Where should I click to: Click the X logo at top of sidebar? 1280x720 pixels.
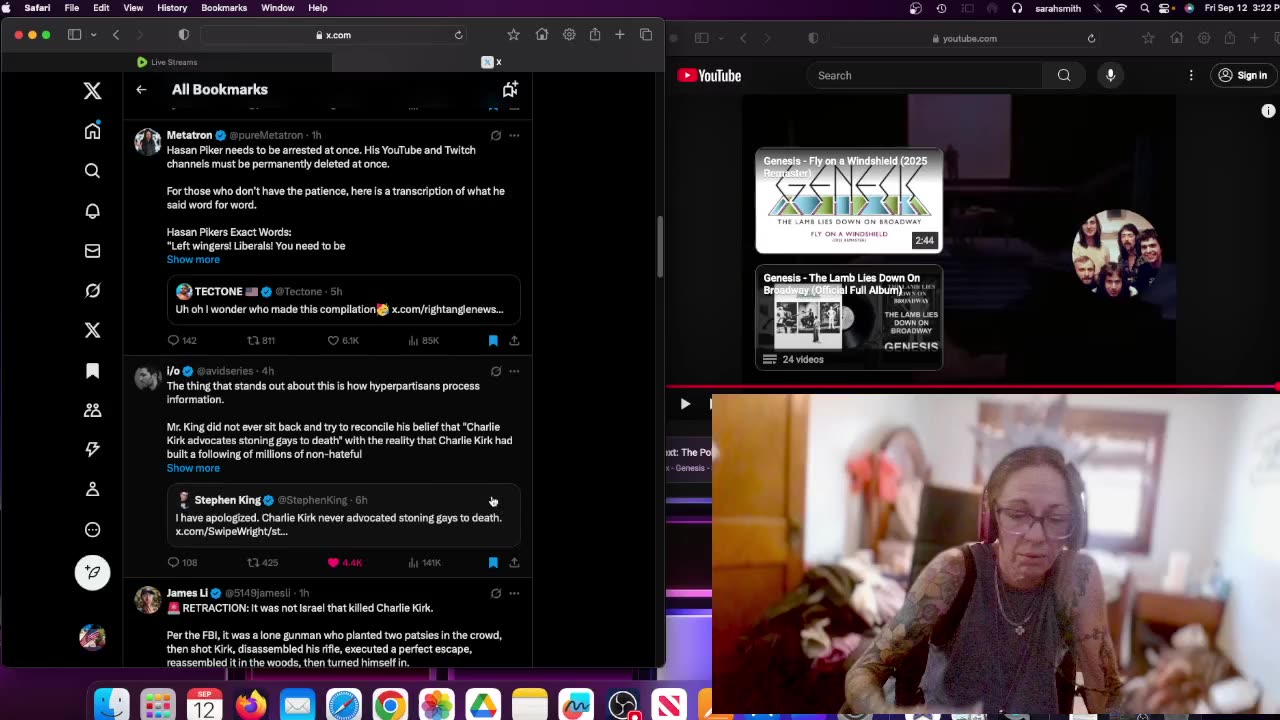pyautogui.click(x=92, y=91)
